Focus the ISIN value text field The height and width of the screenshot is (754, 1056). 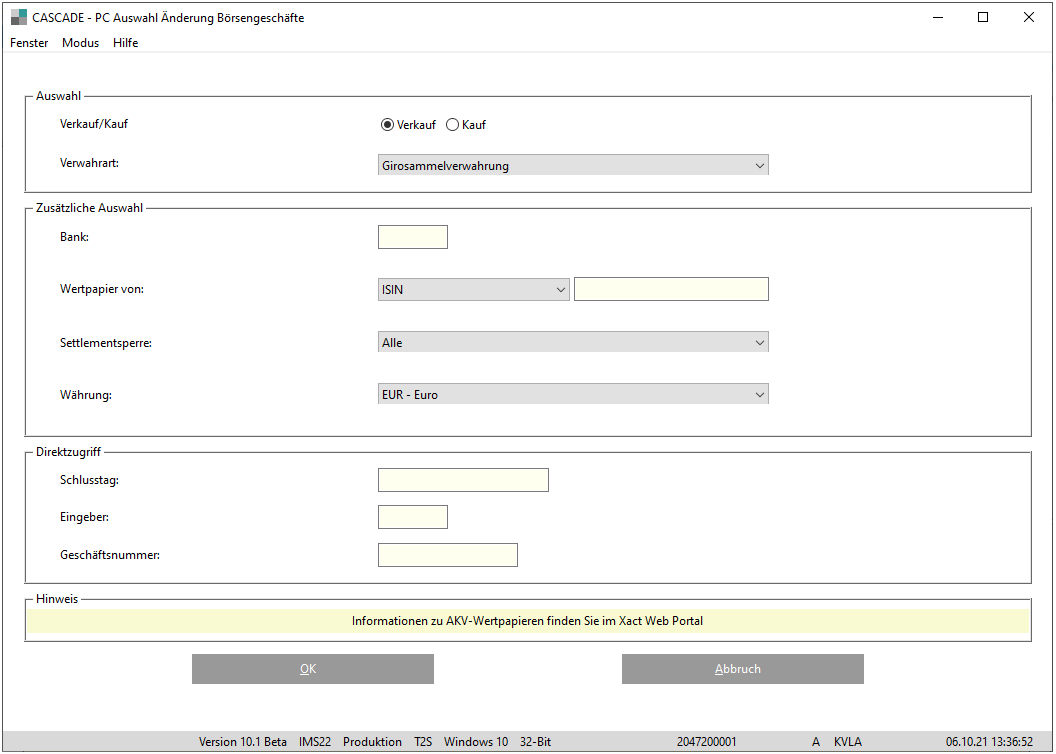point(671,290)
